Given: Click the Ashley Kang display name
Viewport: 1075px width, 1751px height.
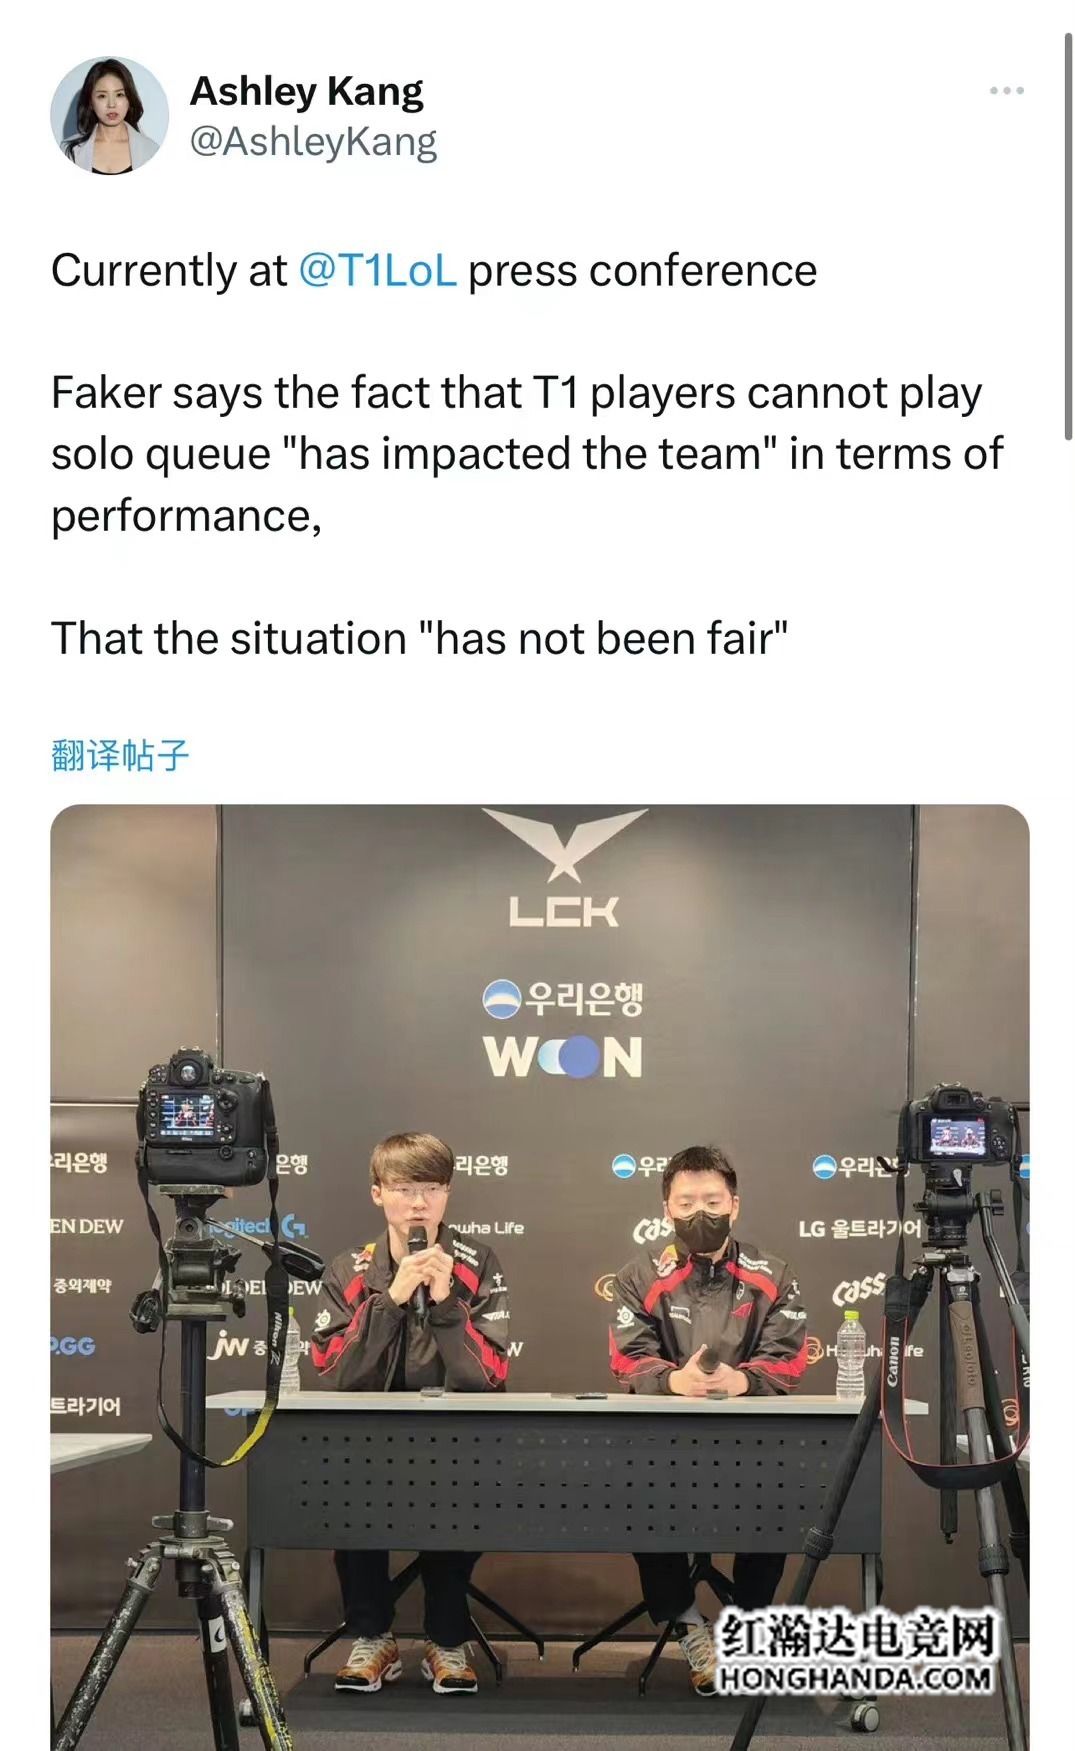Looking at the screenshot, I should [x=307, y=91].
